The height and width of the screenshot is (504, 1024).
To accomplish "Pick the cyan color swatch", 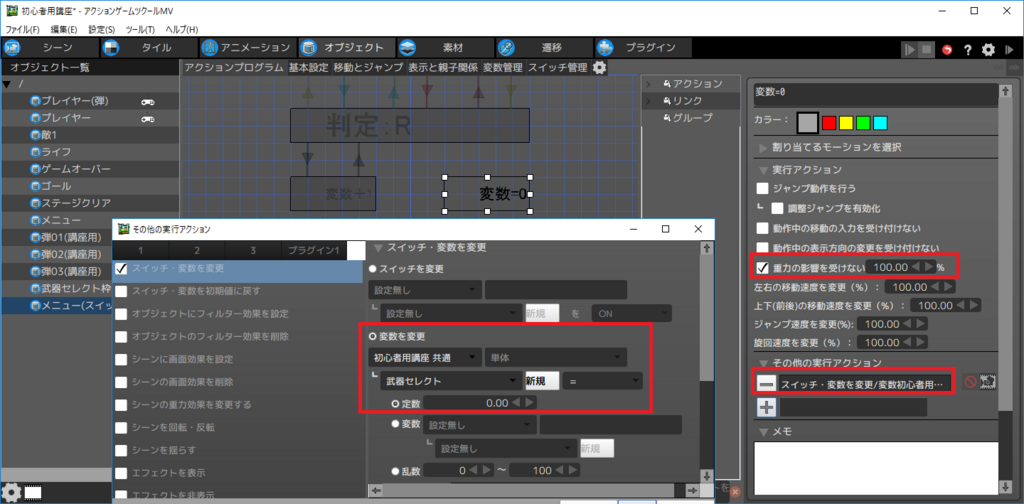I will click(x=880, y=123).
